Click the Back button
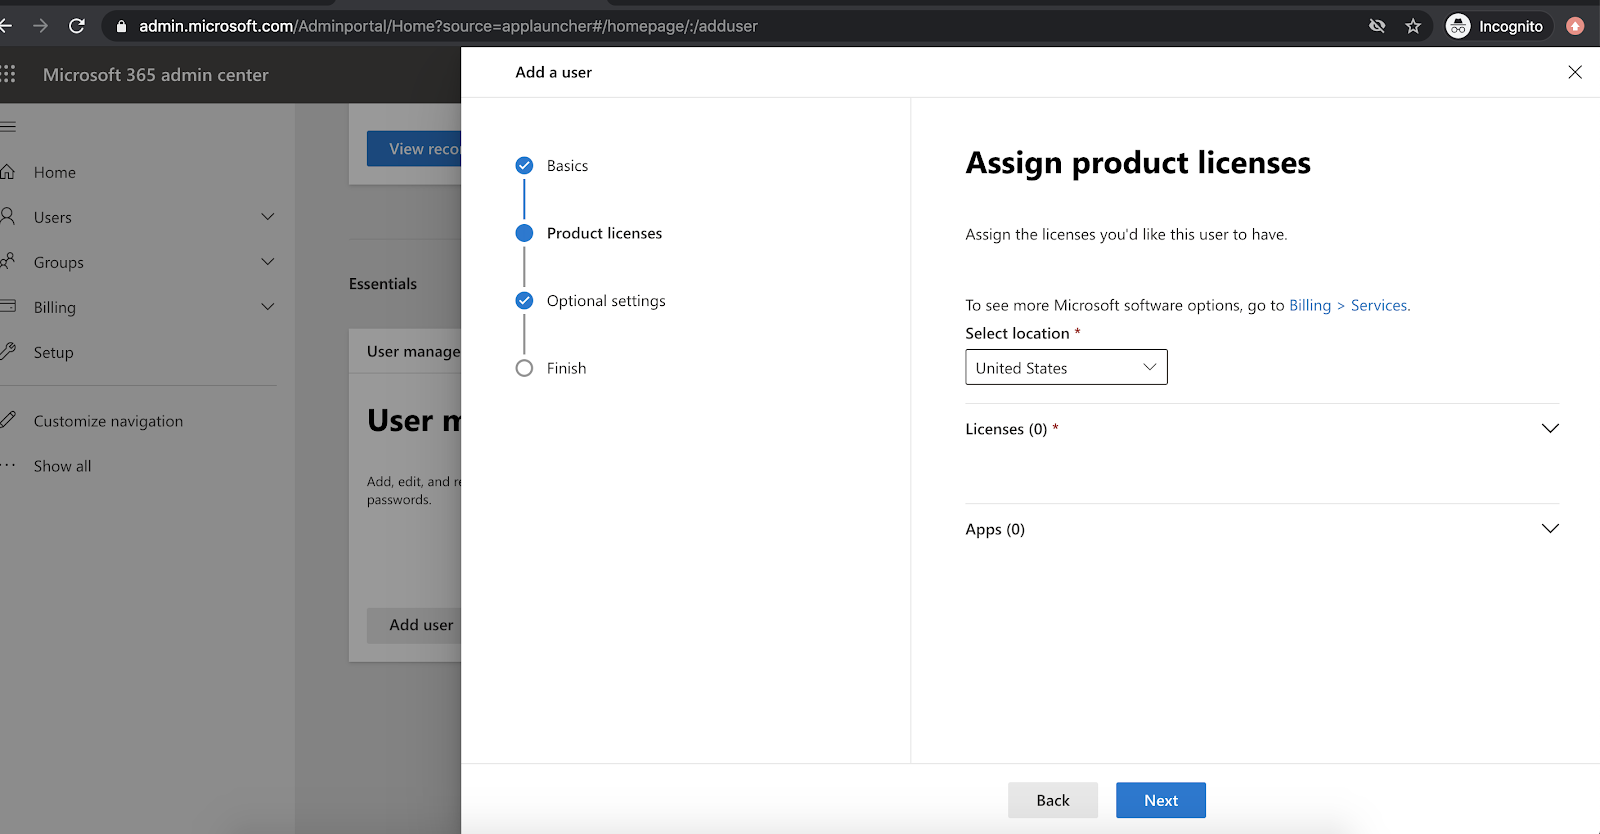This screenshot has height=834, width=1600. 1053,800
